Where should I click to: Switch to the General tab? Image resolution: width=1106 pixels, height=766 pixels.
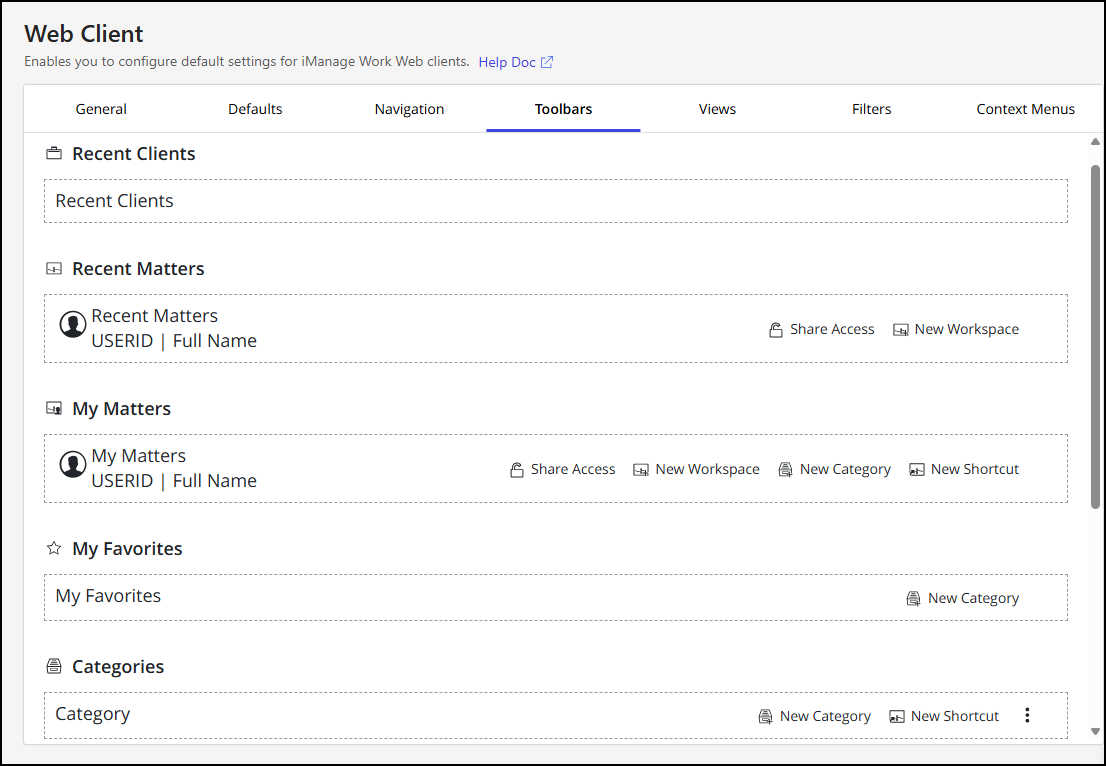[x=101, y=109]
